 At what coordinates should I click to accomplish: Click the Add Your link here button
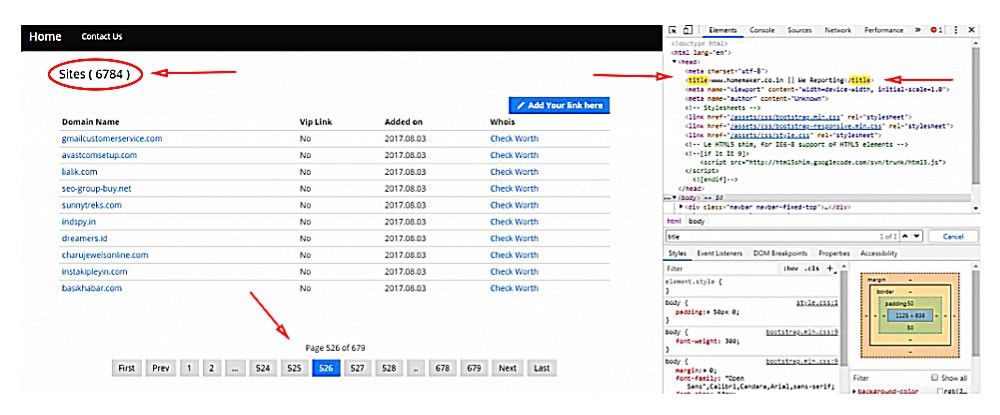tap(559, 105)
